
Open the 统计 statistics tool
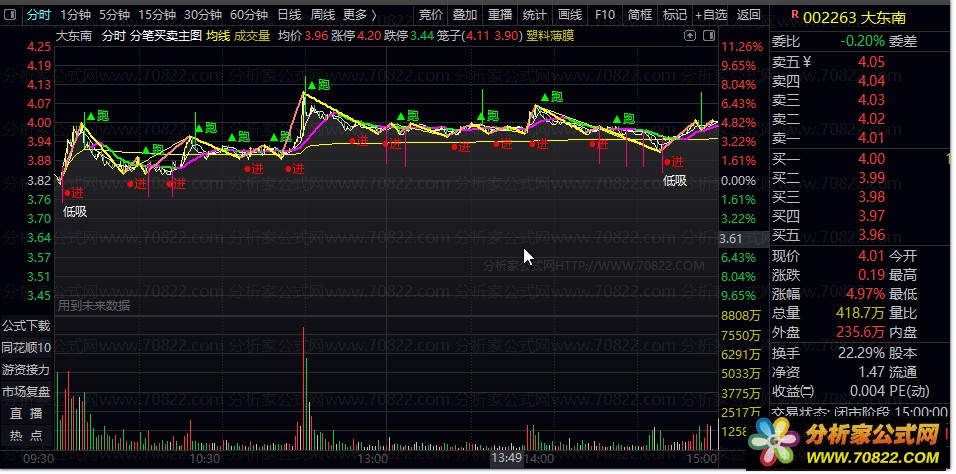point(535,15)
